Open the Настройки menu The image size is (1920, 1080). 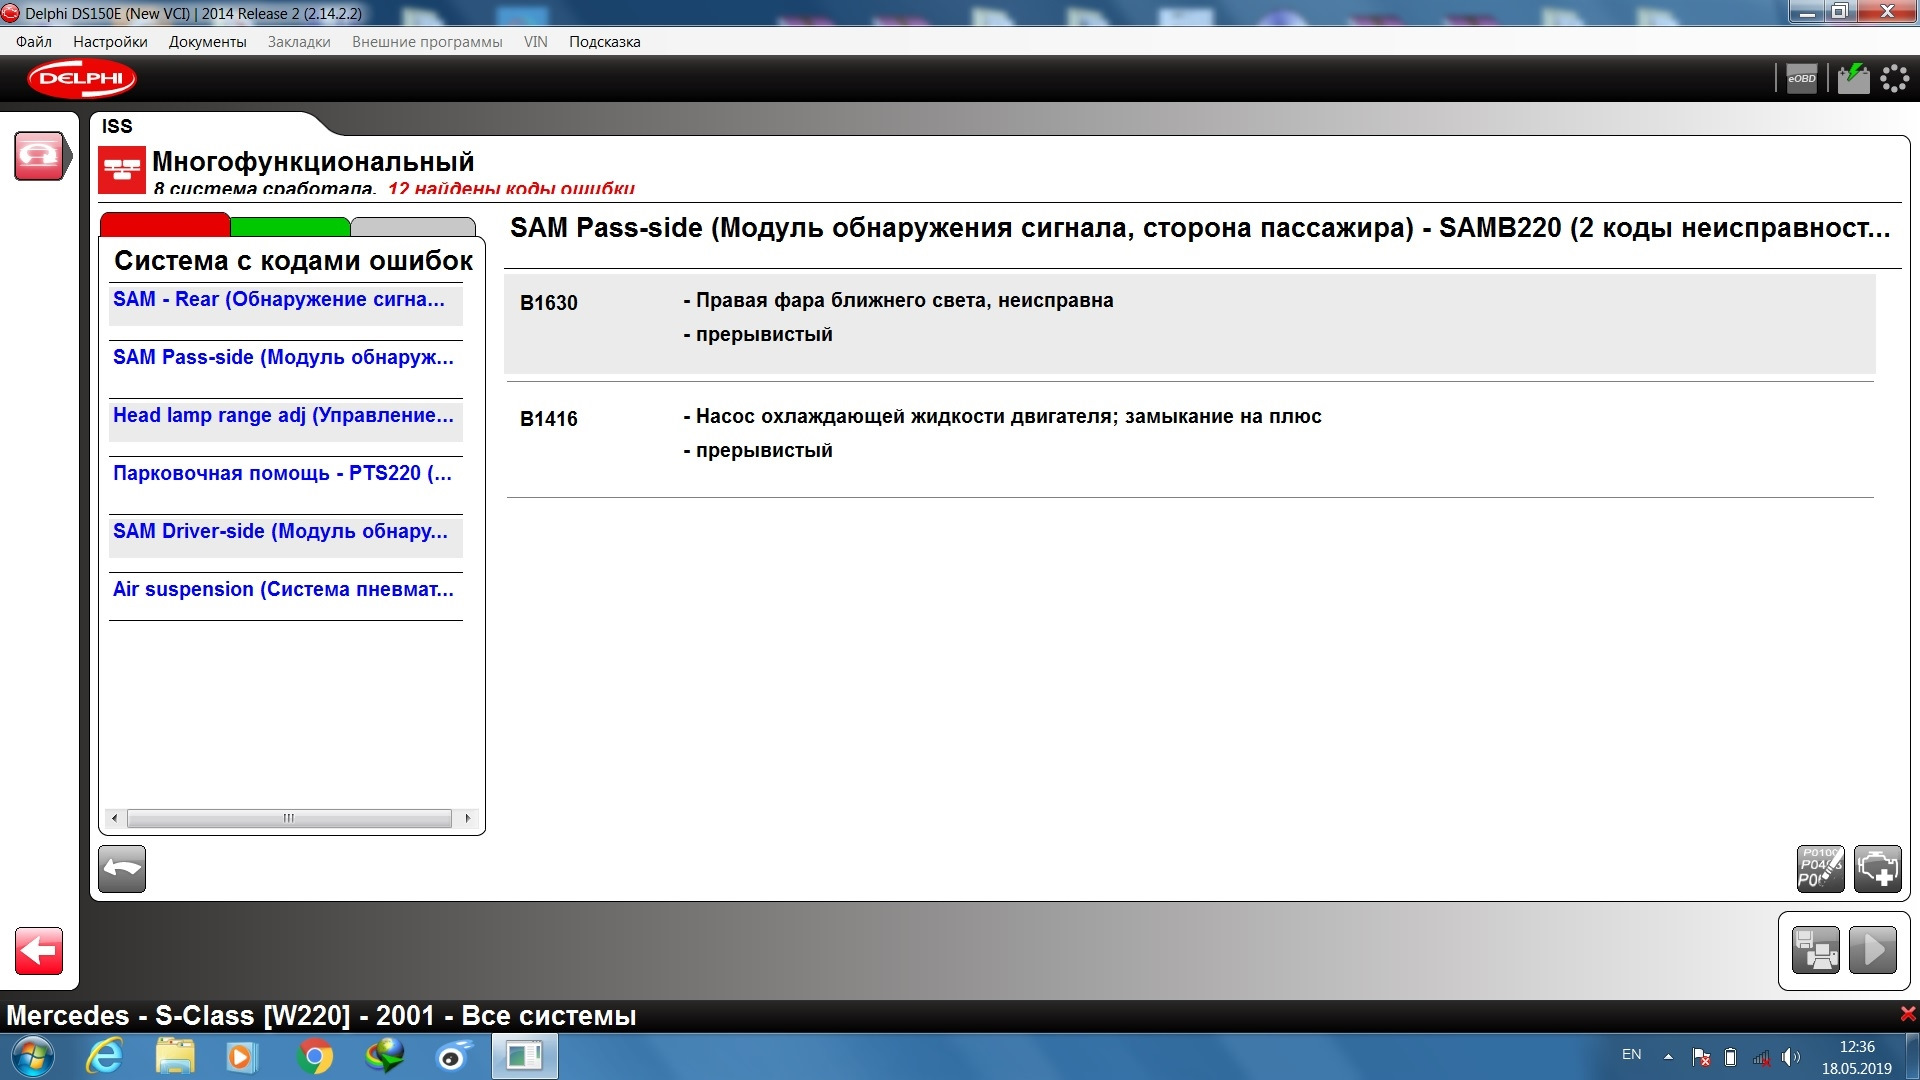110,42
